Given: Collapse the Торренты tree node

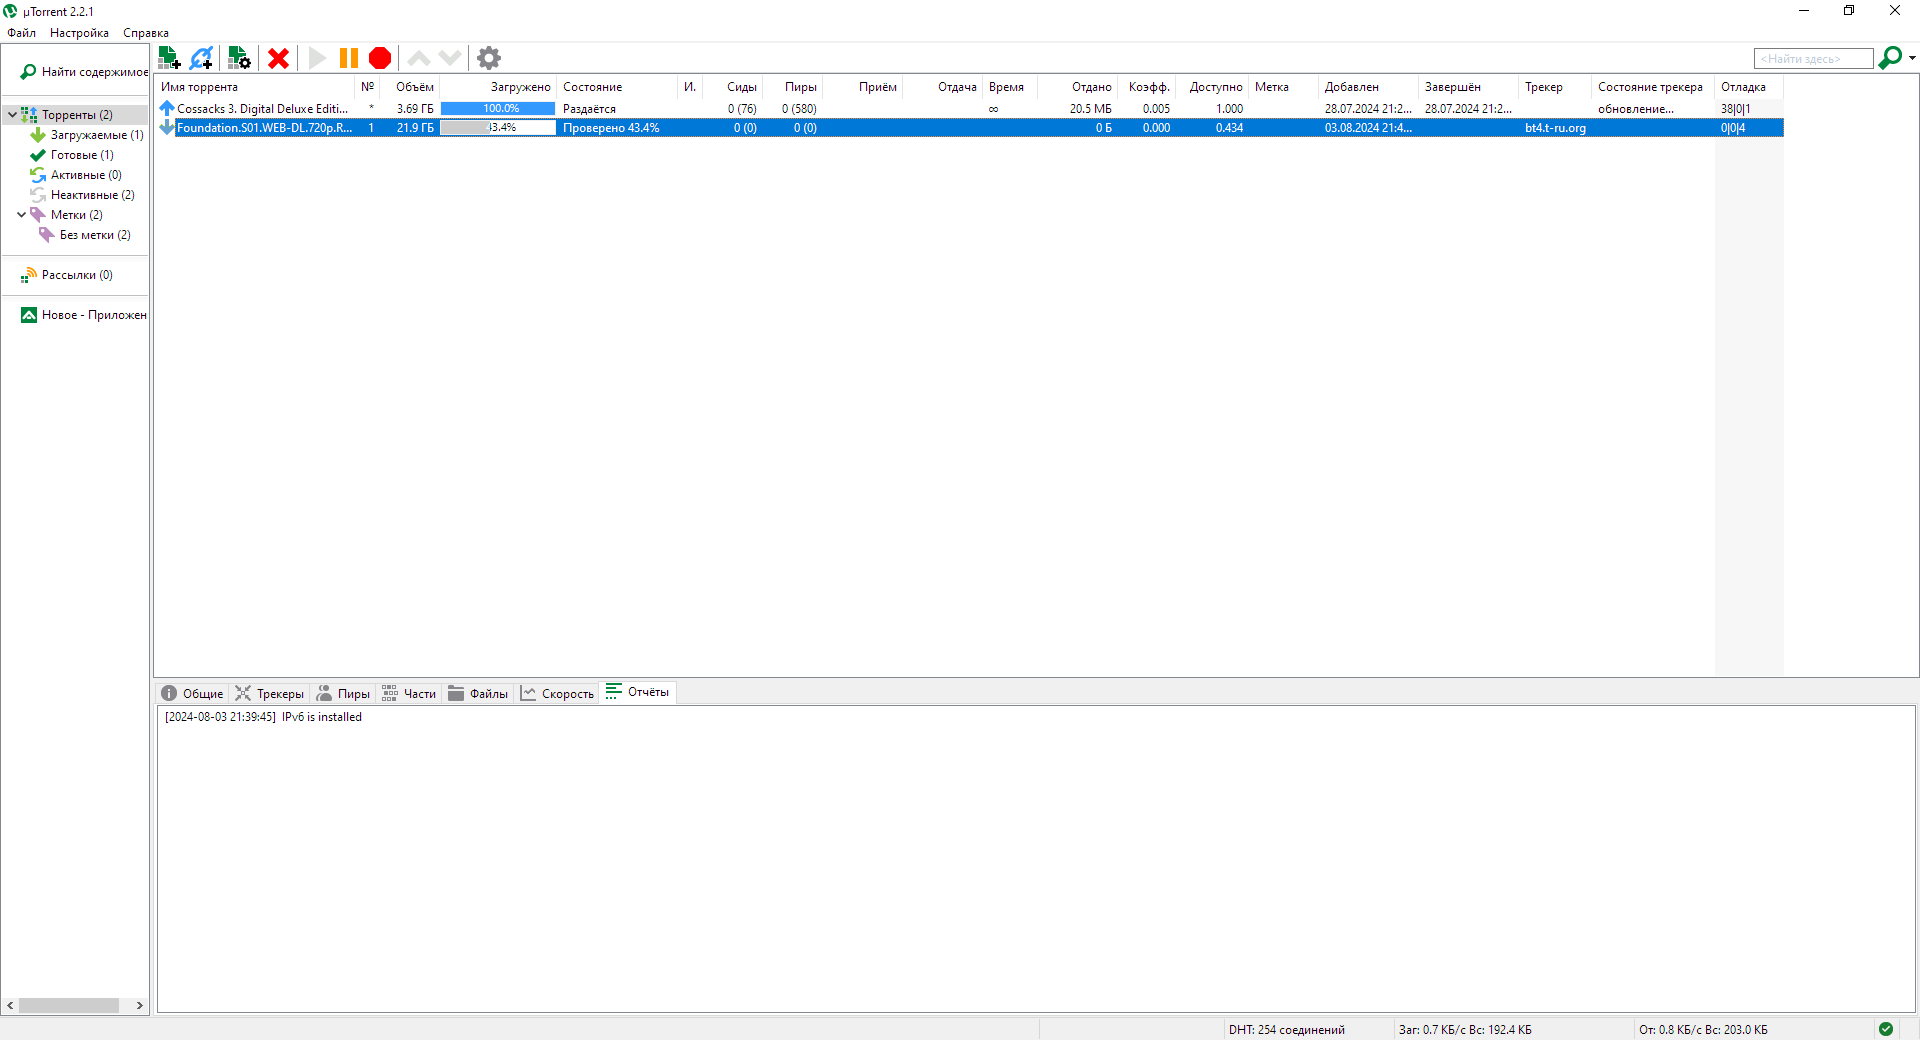Looking at the screenshot, I should [x=12, y=115].
